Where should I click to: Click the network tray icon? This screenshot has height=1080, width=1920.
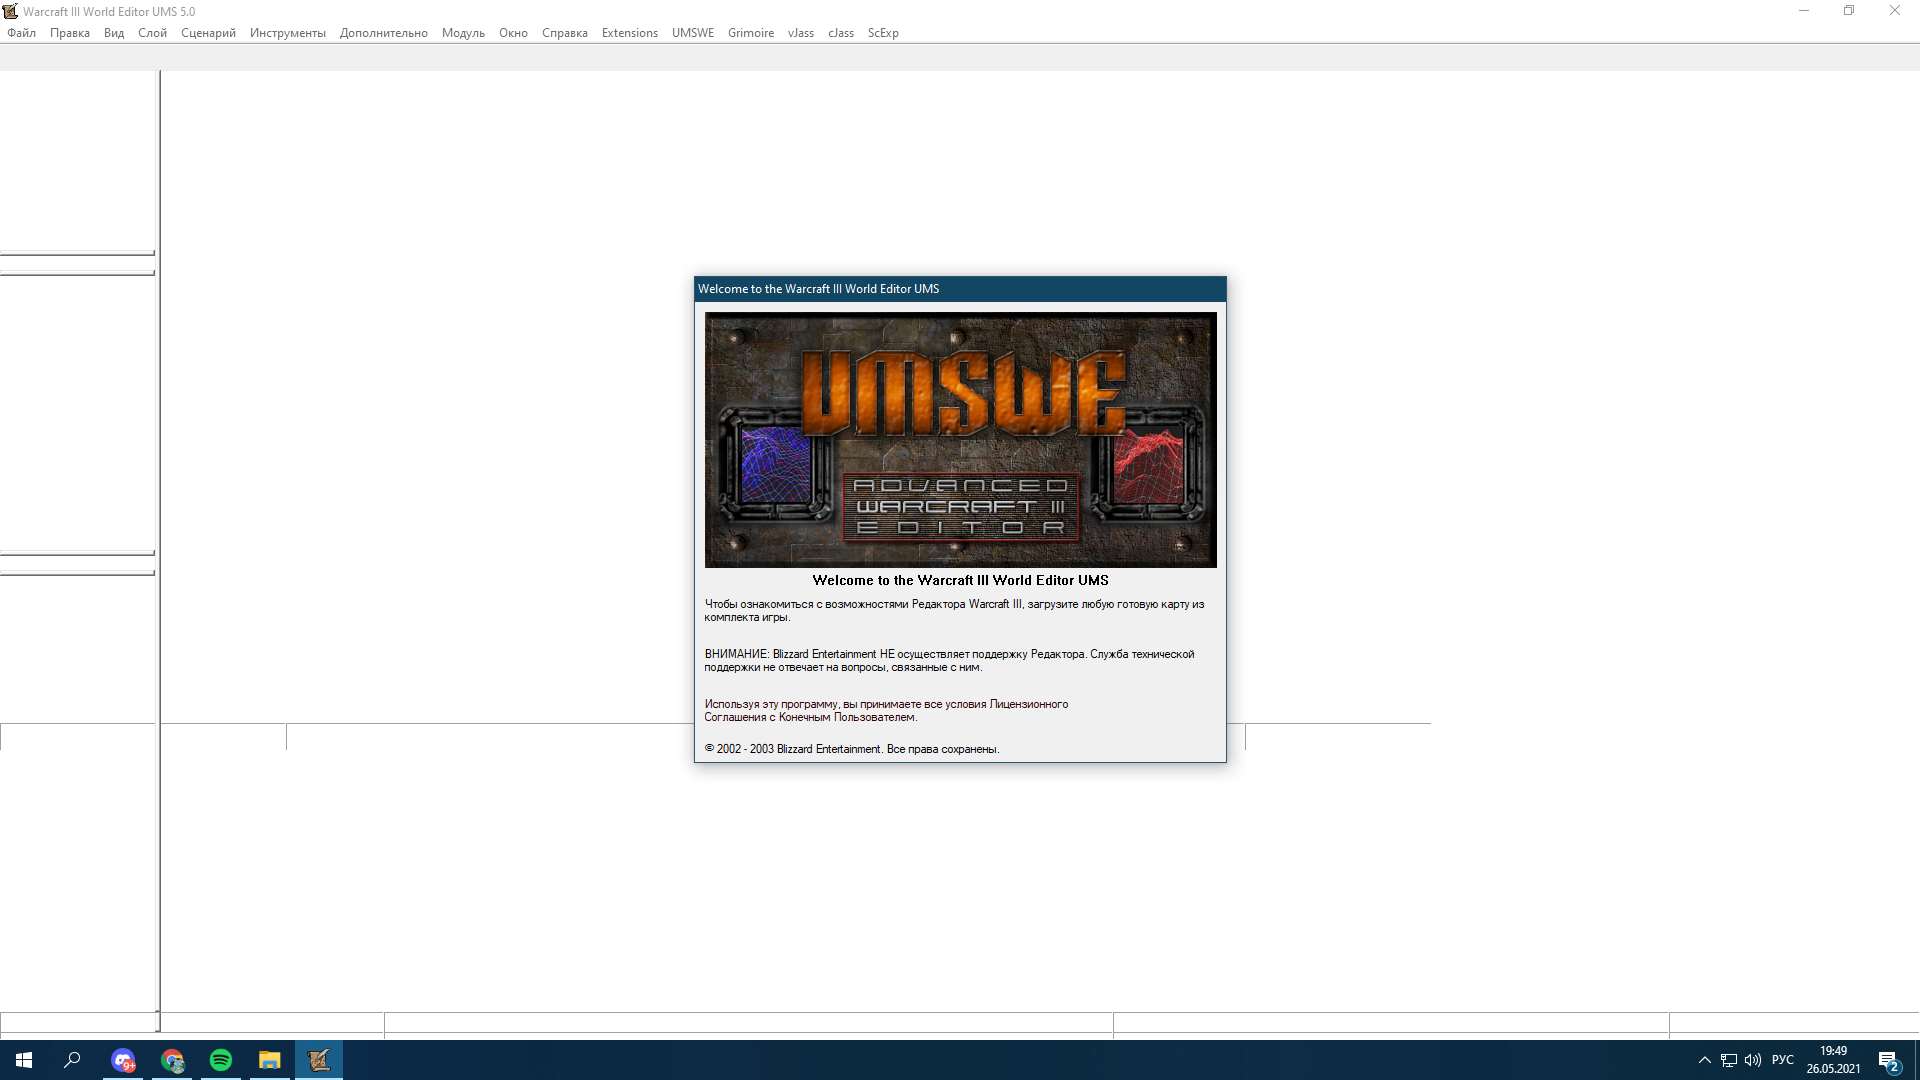(1729, 1060)
